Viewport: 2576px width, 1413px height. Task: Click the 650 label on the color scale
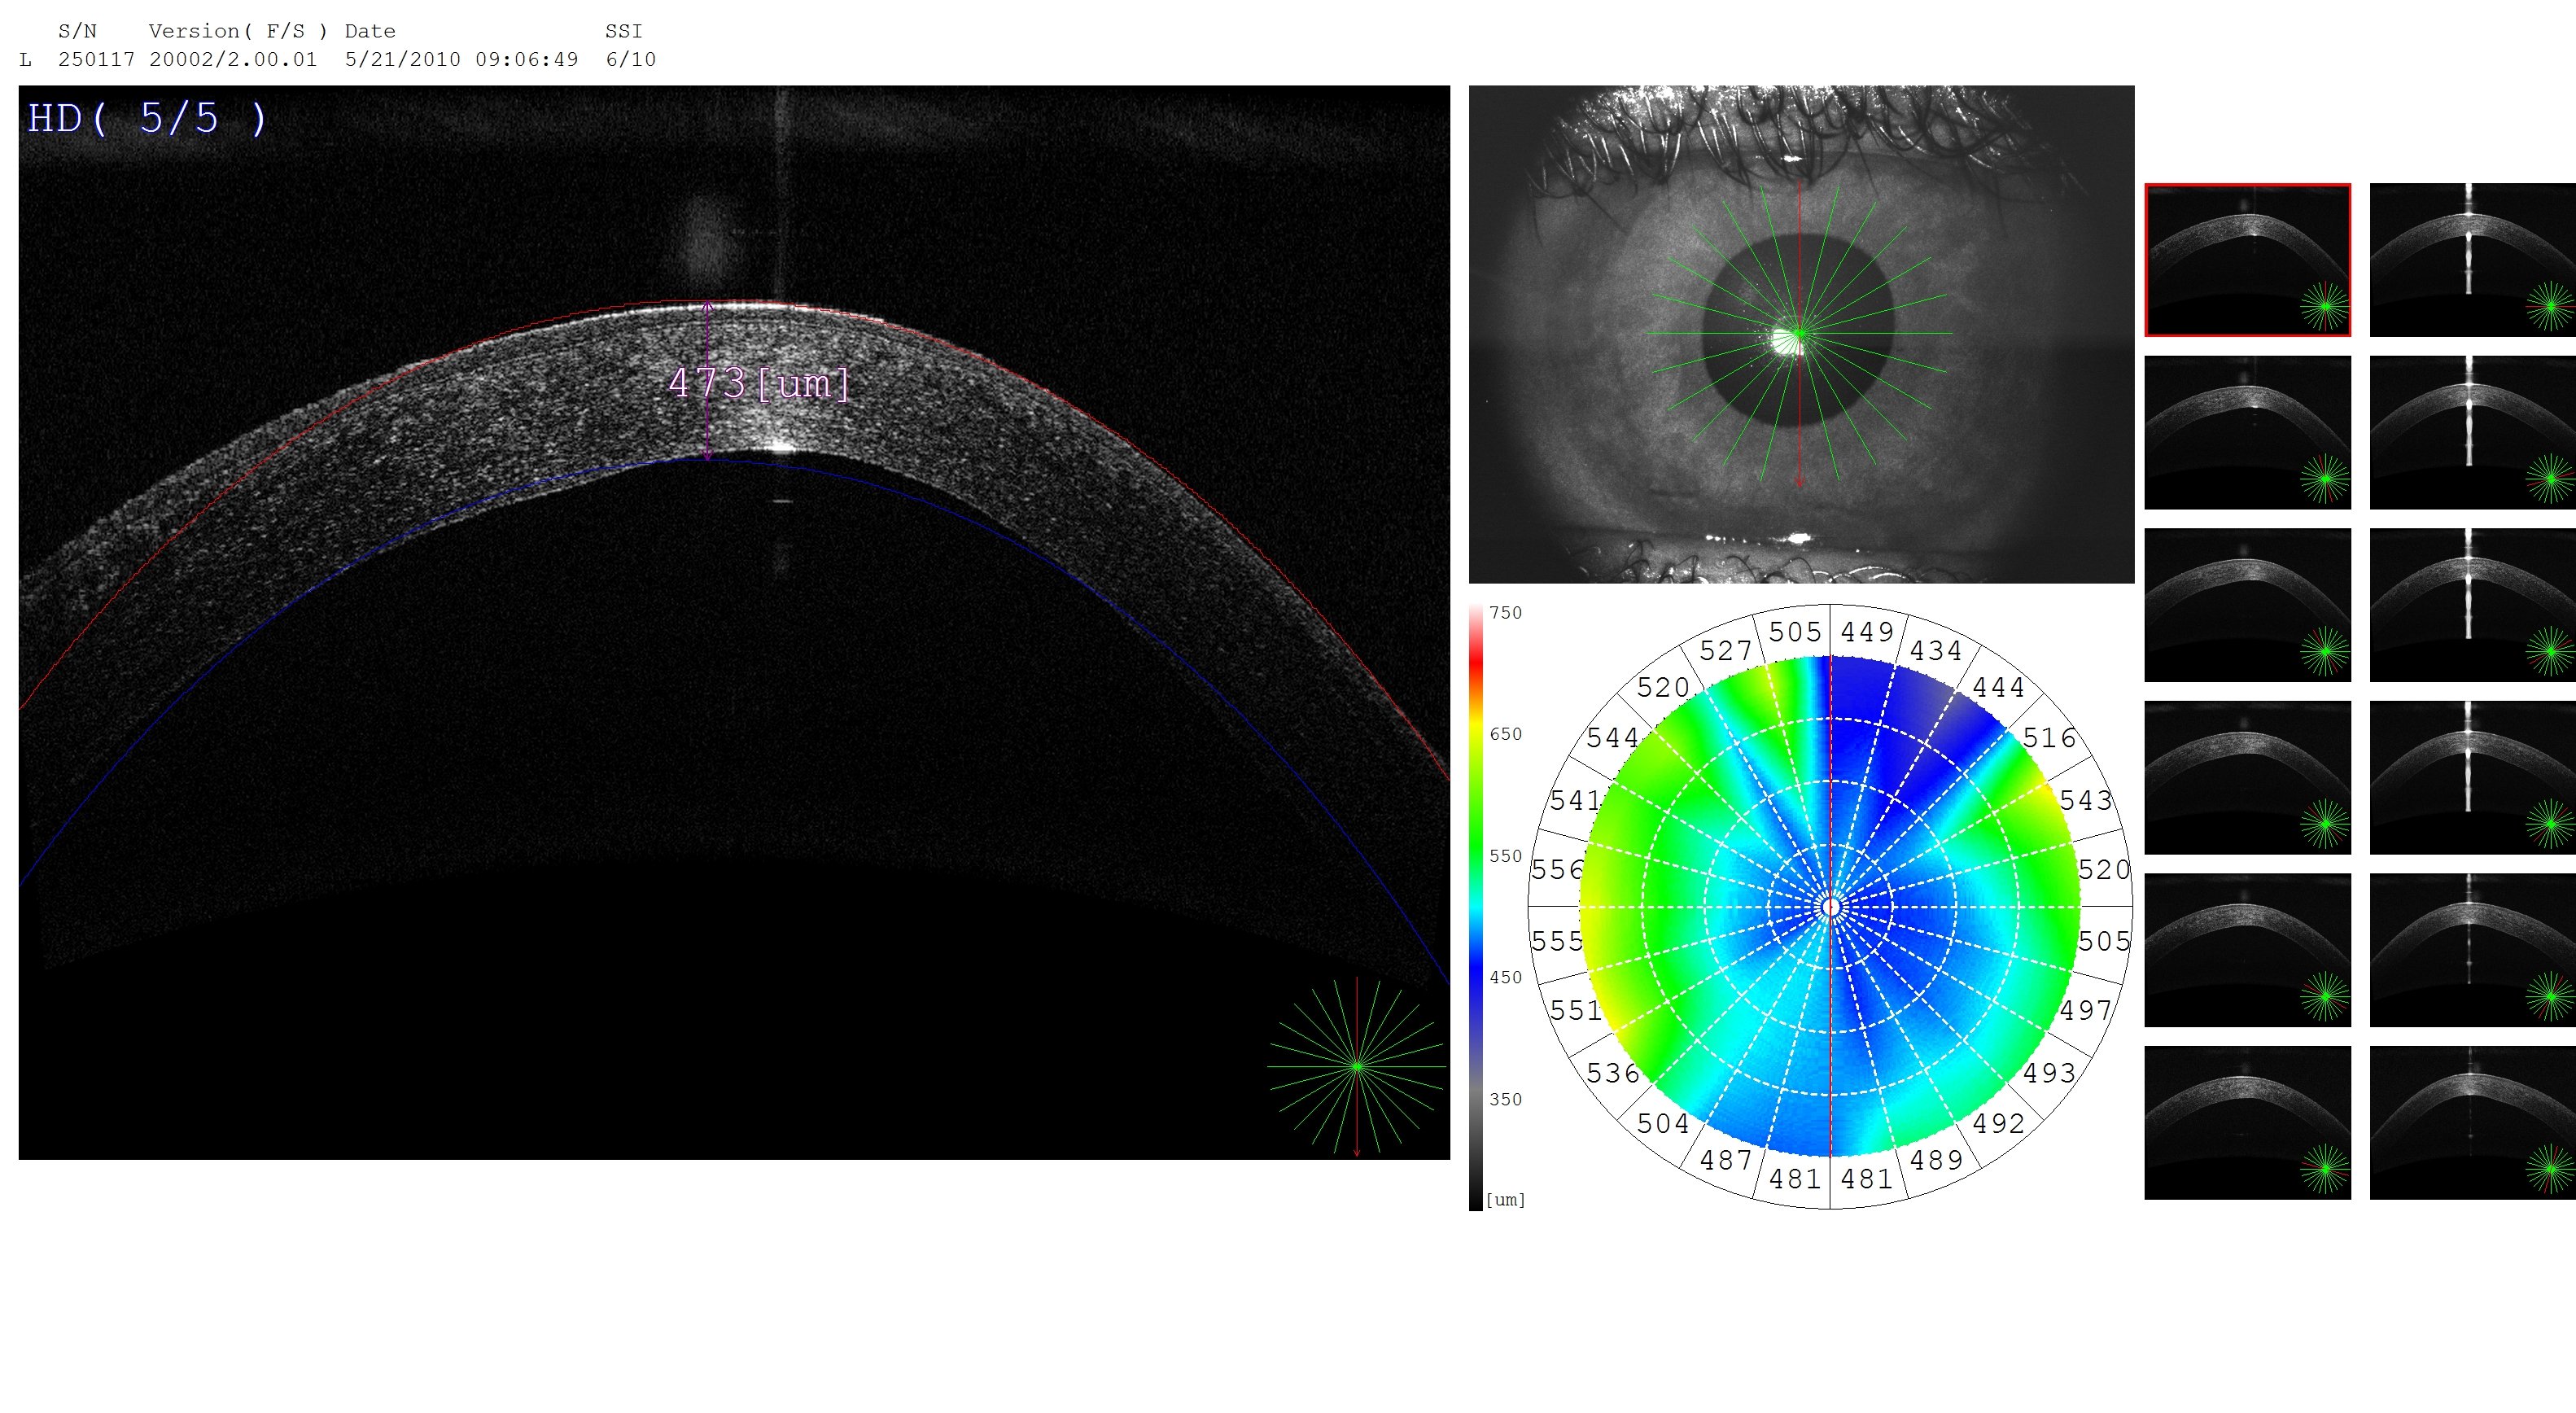tap(1505, 734)
